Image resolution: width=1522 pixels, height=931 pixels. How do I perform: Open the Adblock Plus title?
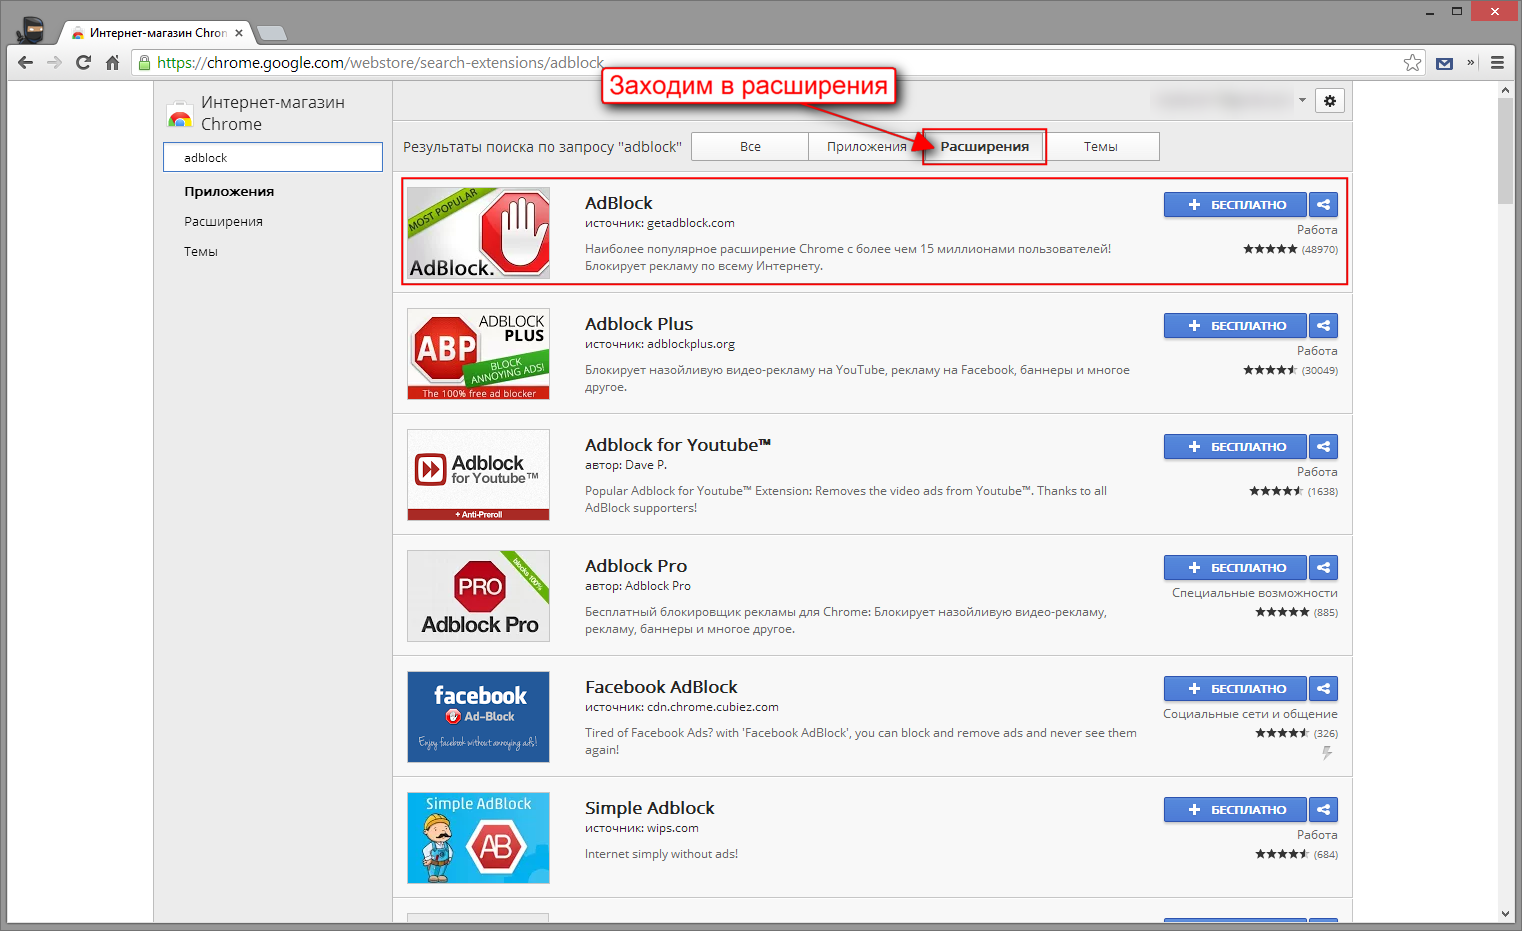[x=639, y=324]
